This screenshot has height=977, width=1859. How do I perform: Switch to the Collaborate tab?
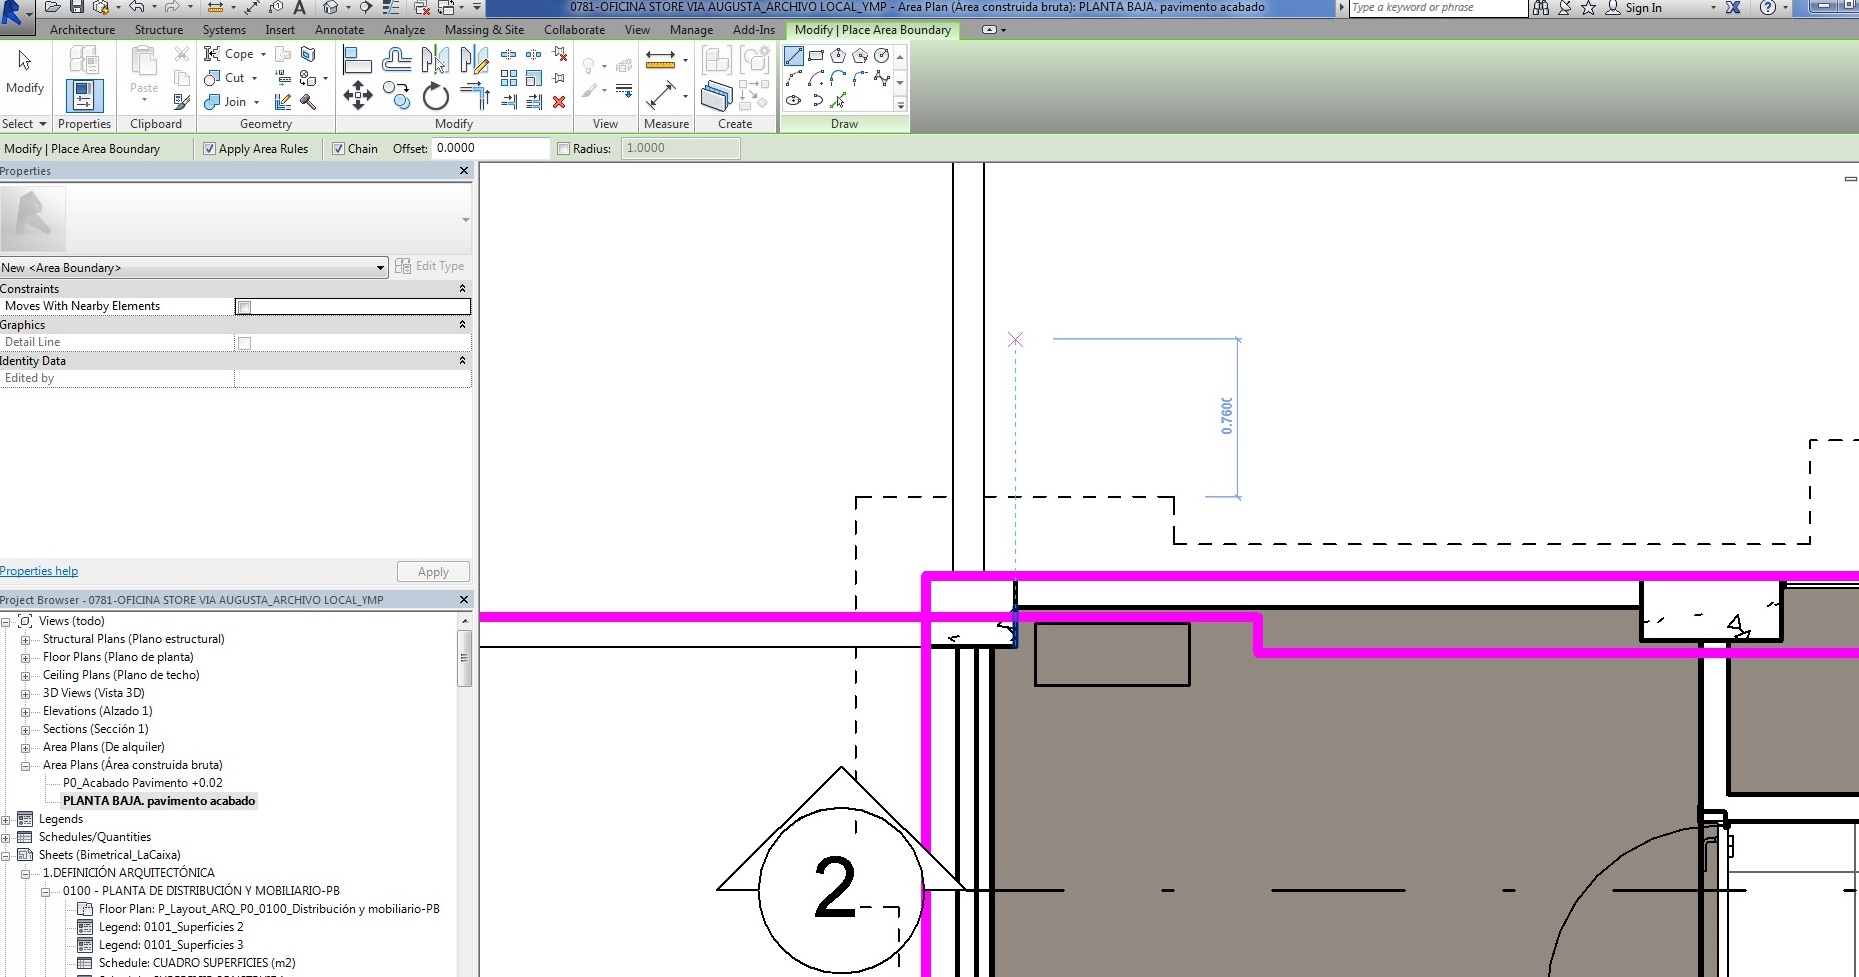(x=574, y=30)
